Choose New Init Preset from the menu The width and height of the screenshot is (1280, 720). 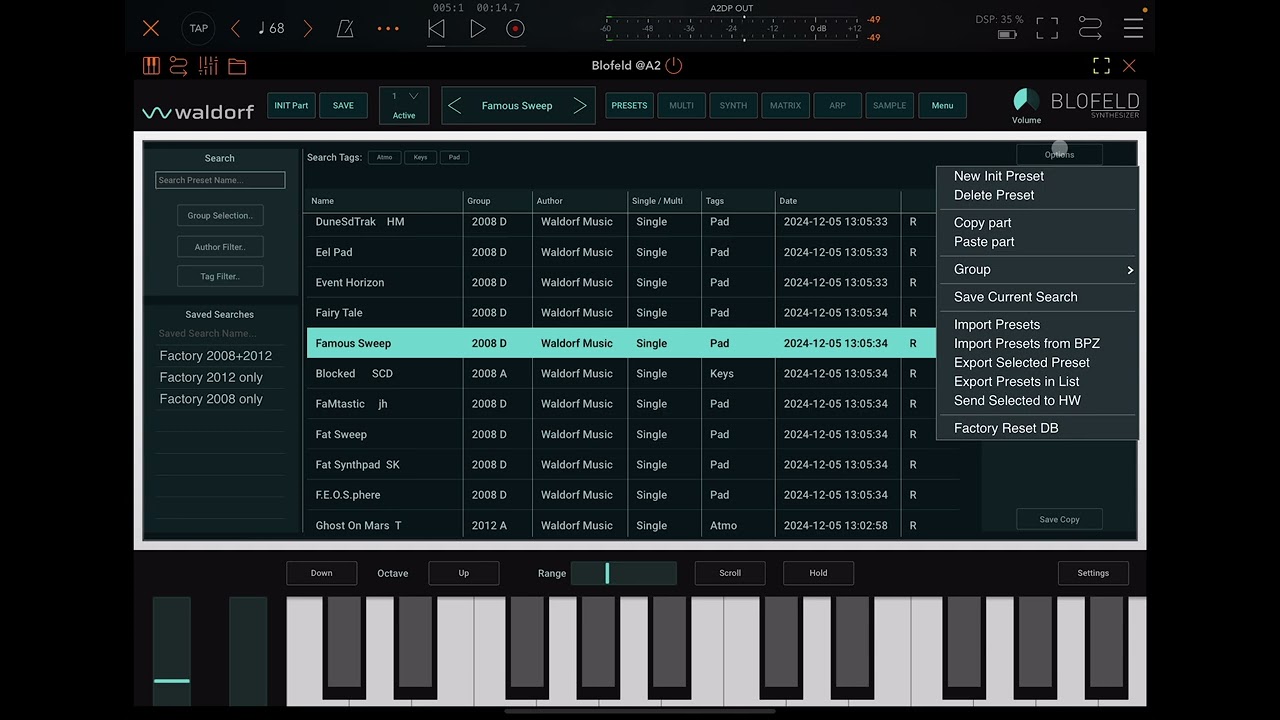click(x=999, y=176)
